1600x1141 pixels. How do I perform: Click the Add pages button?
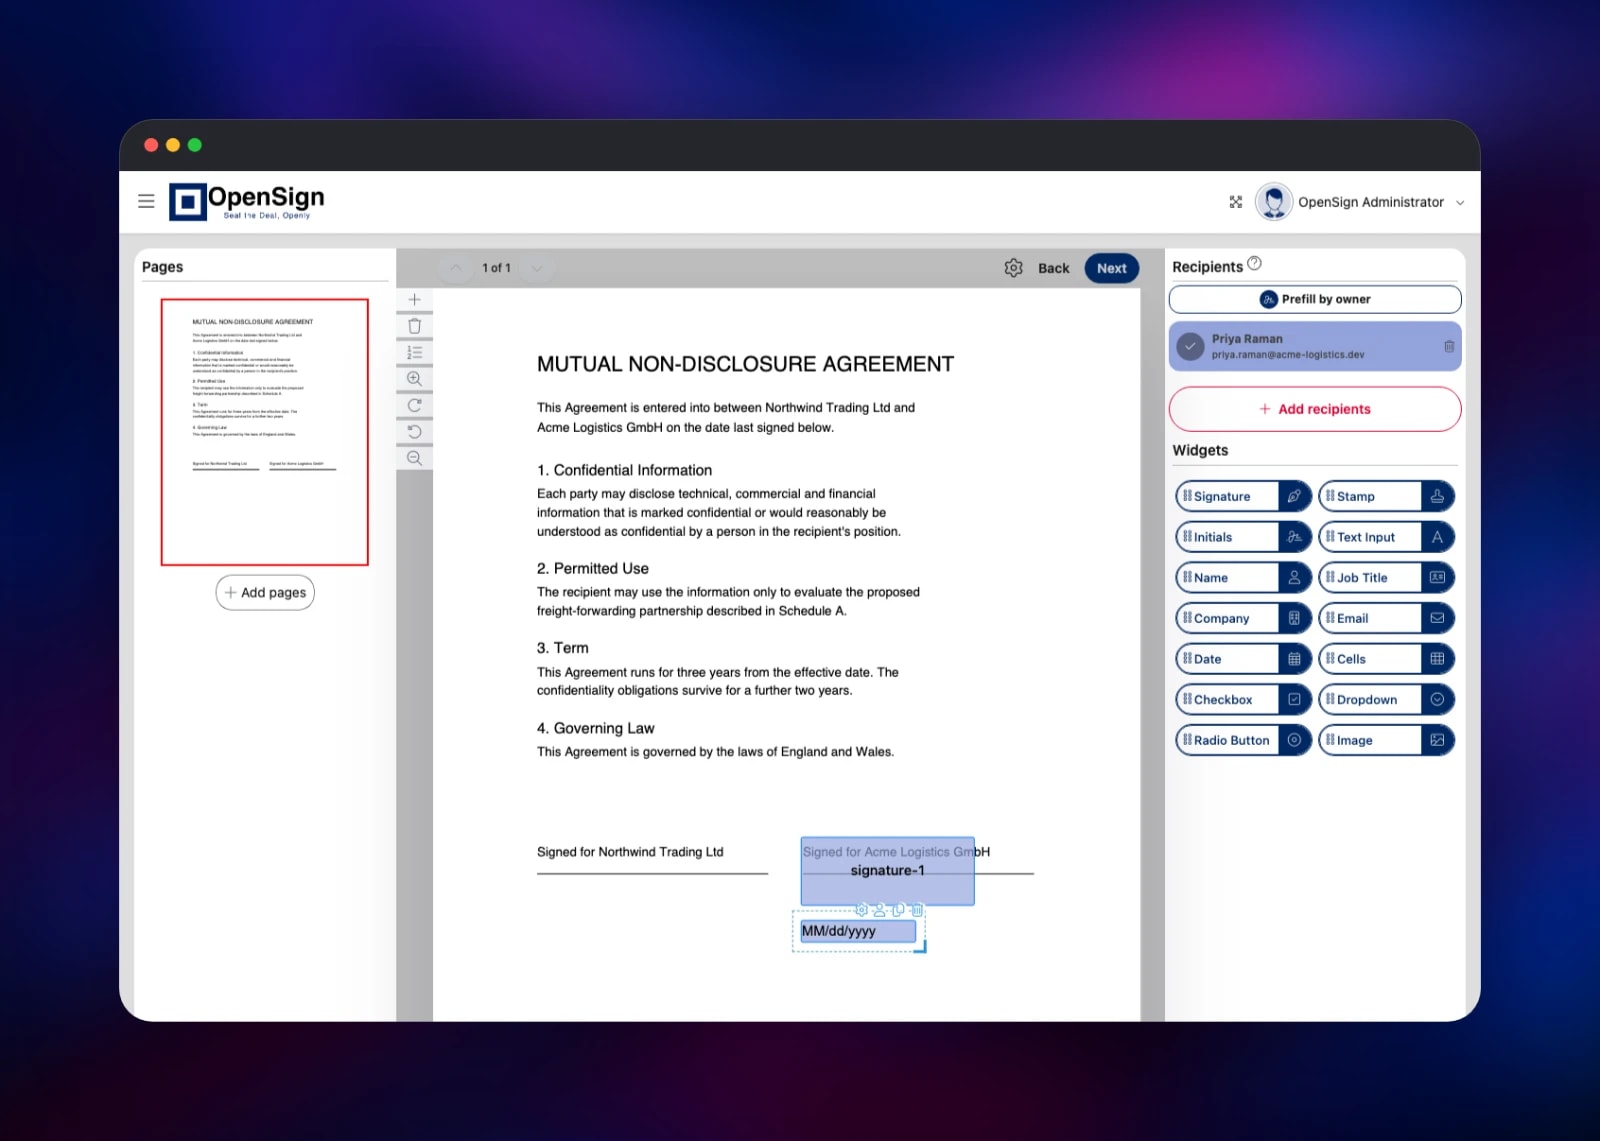(x=265, y=592)
